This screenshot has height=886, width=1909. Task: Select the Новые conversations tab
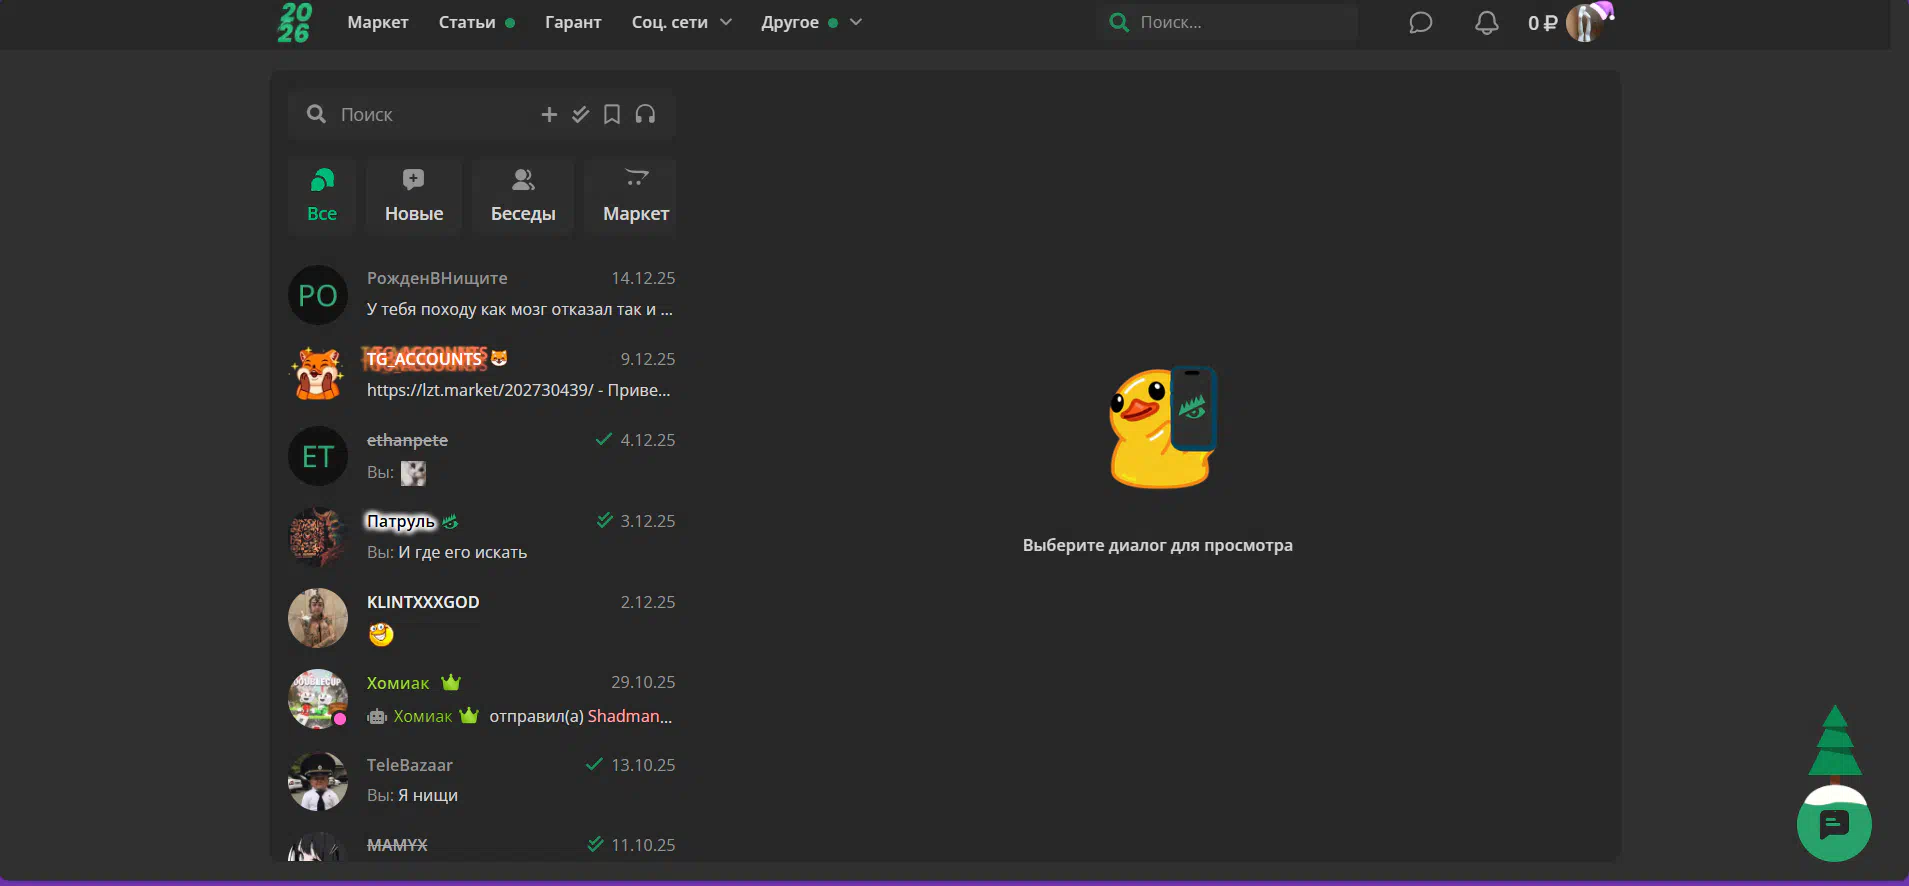click(x=414, y=196)
